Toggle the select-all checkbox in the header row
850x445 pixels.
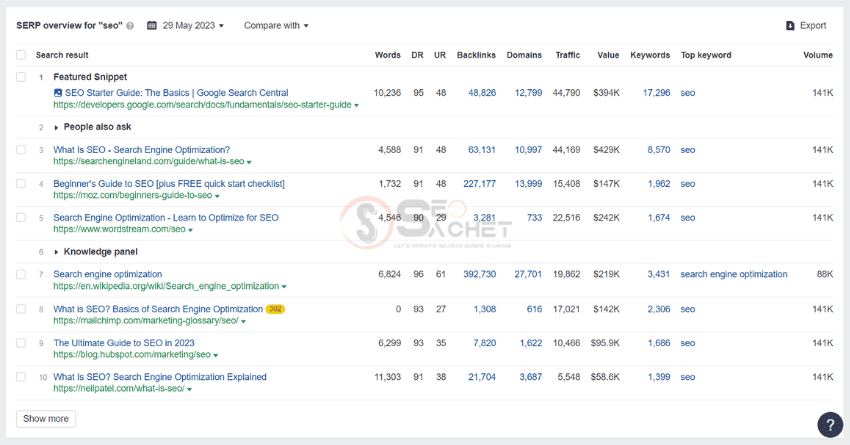(x=21, y=55)
